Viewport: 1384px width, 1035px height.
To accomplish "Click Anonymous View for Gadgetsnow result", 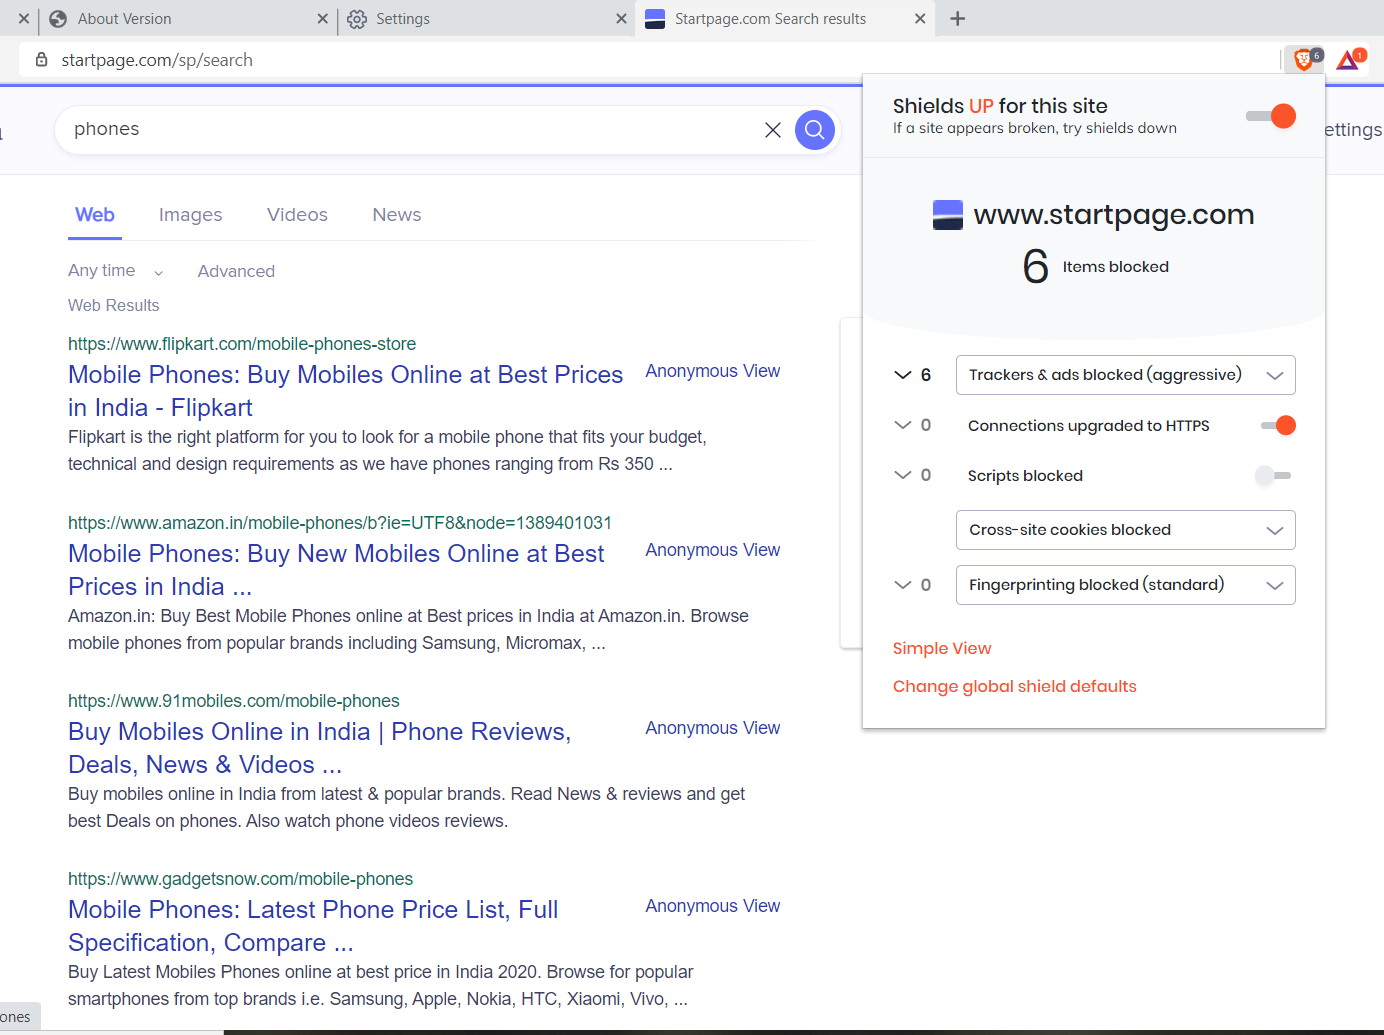I will click(713, 906).
